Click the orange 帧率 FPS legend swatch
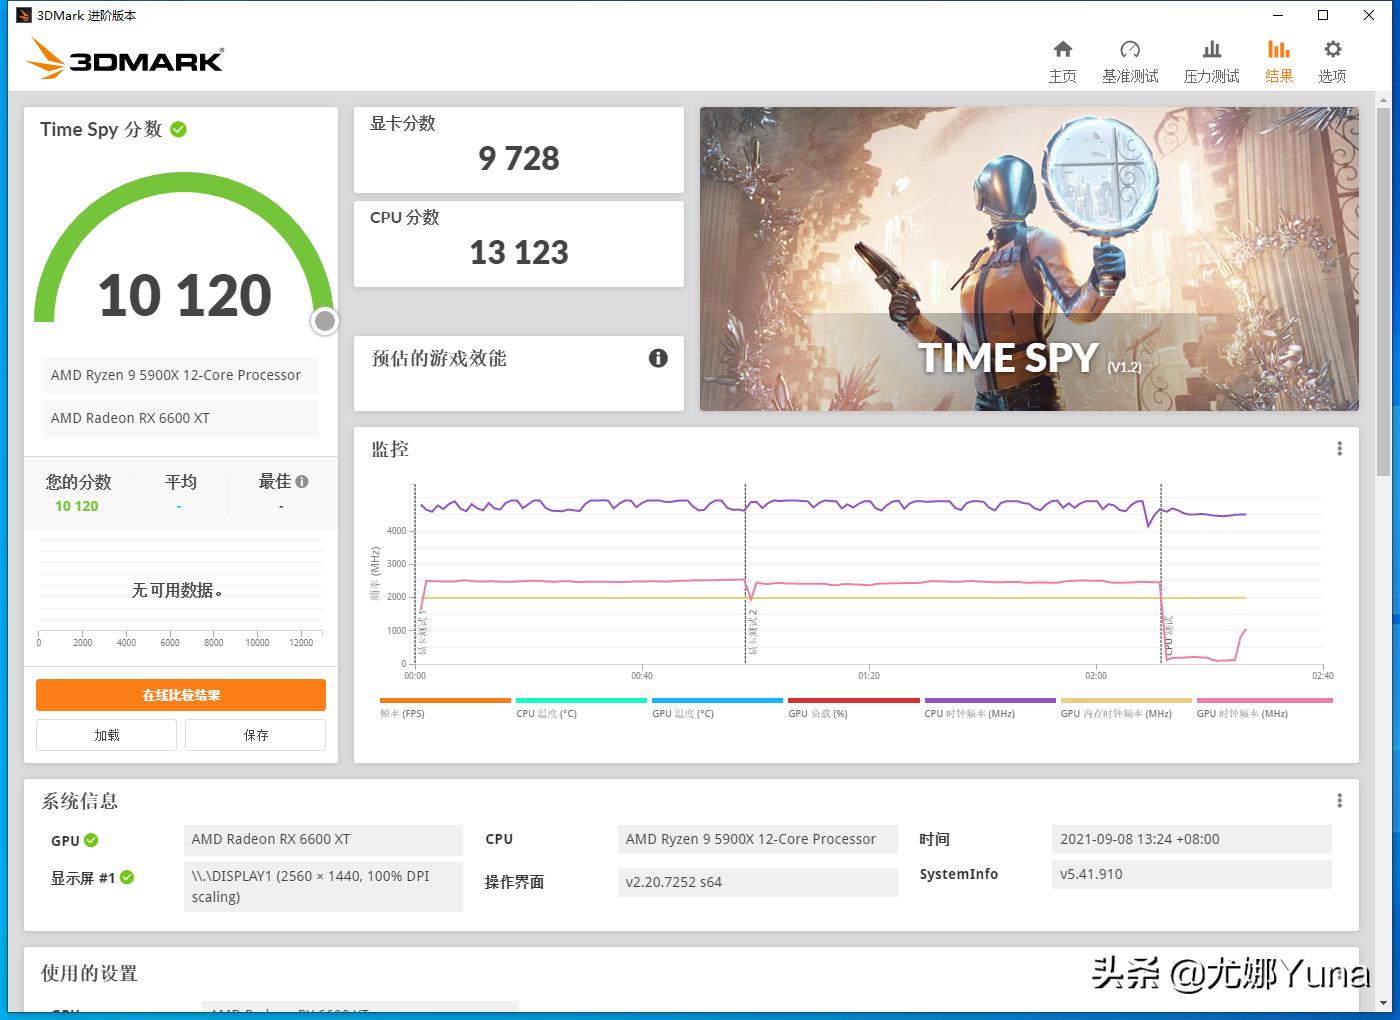 point(444,701)
